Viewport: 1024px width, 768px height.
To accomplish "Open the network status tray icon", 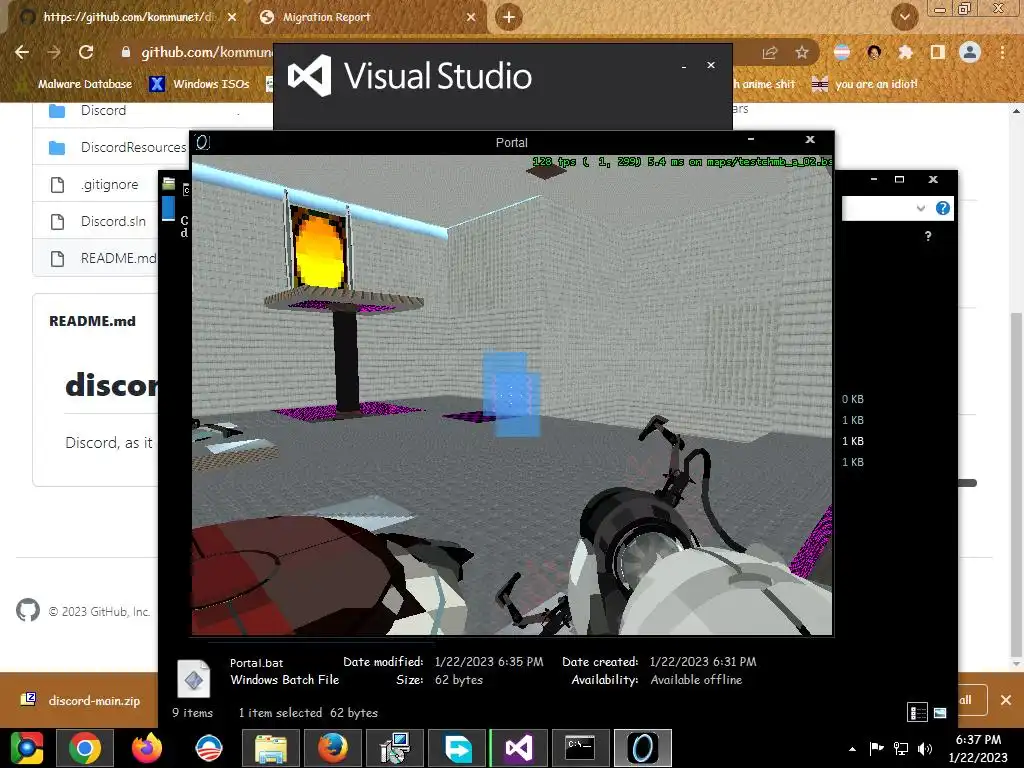I will pyautogui.click(x=901, y=748).
